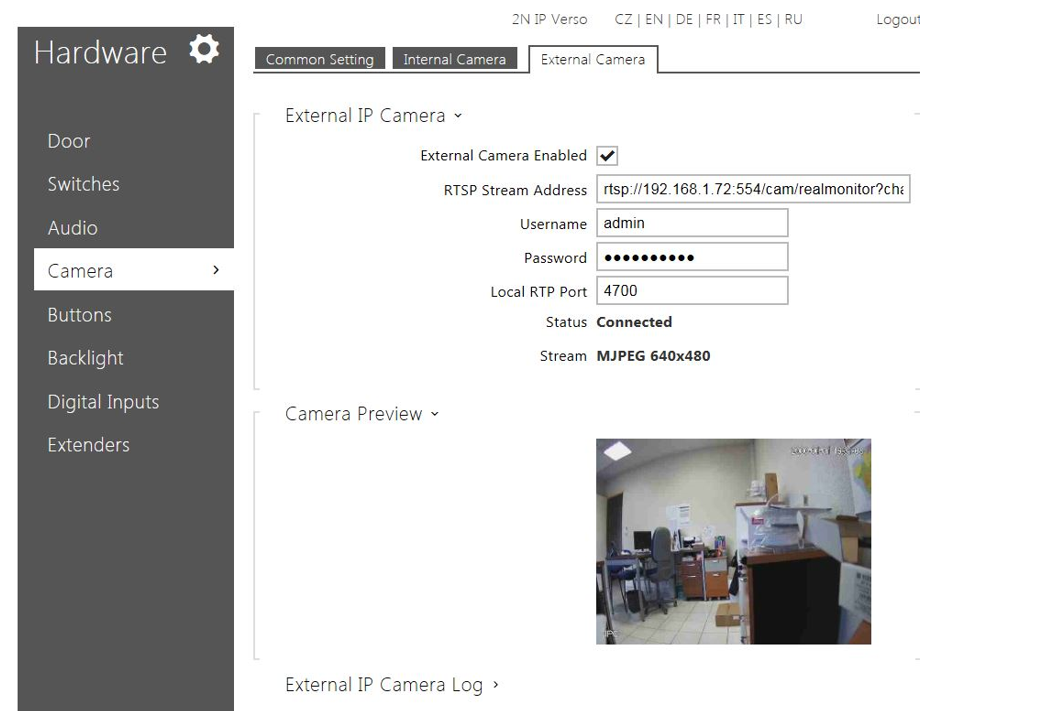Click the Hardware gear icon
This screenshot has height=719, width=1037.
(x=204, y=49)
